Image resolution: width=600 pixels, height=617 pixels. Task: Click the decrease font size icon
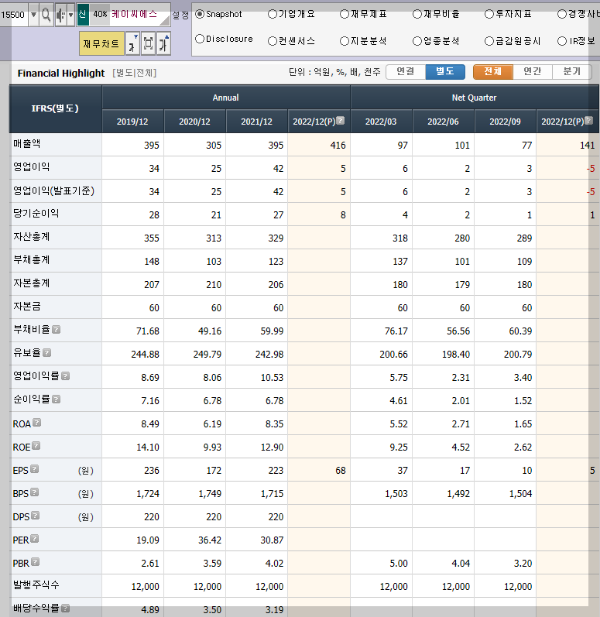pos(133,43)
